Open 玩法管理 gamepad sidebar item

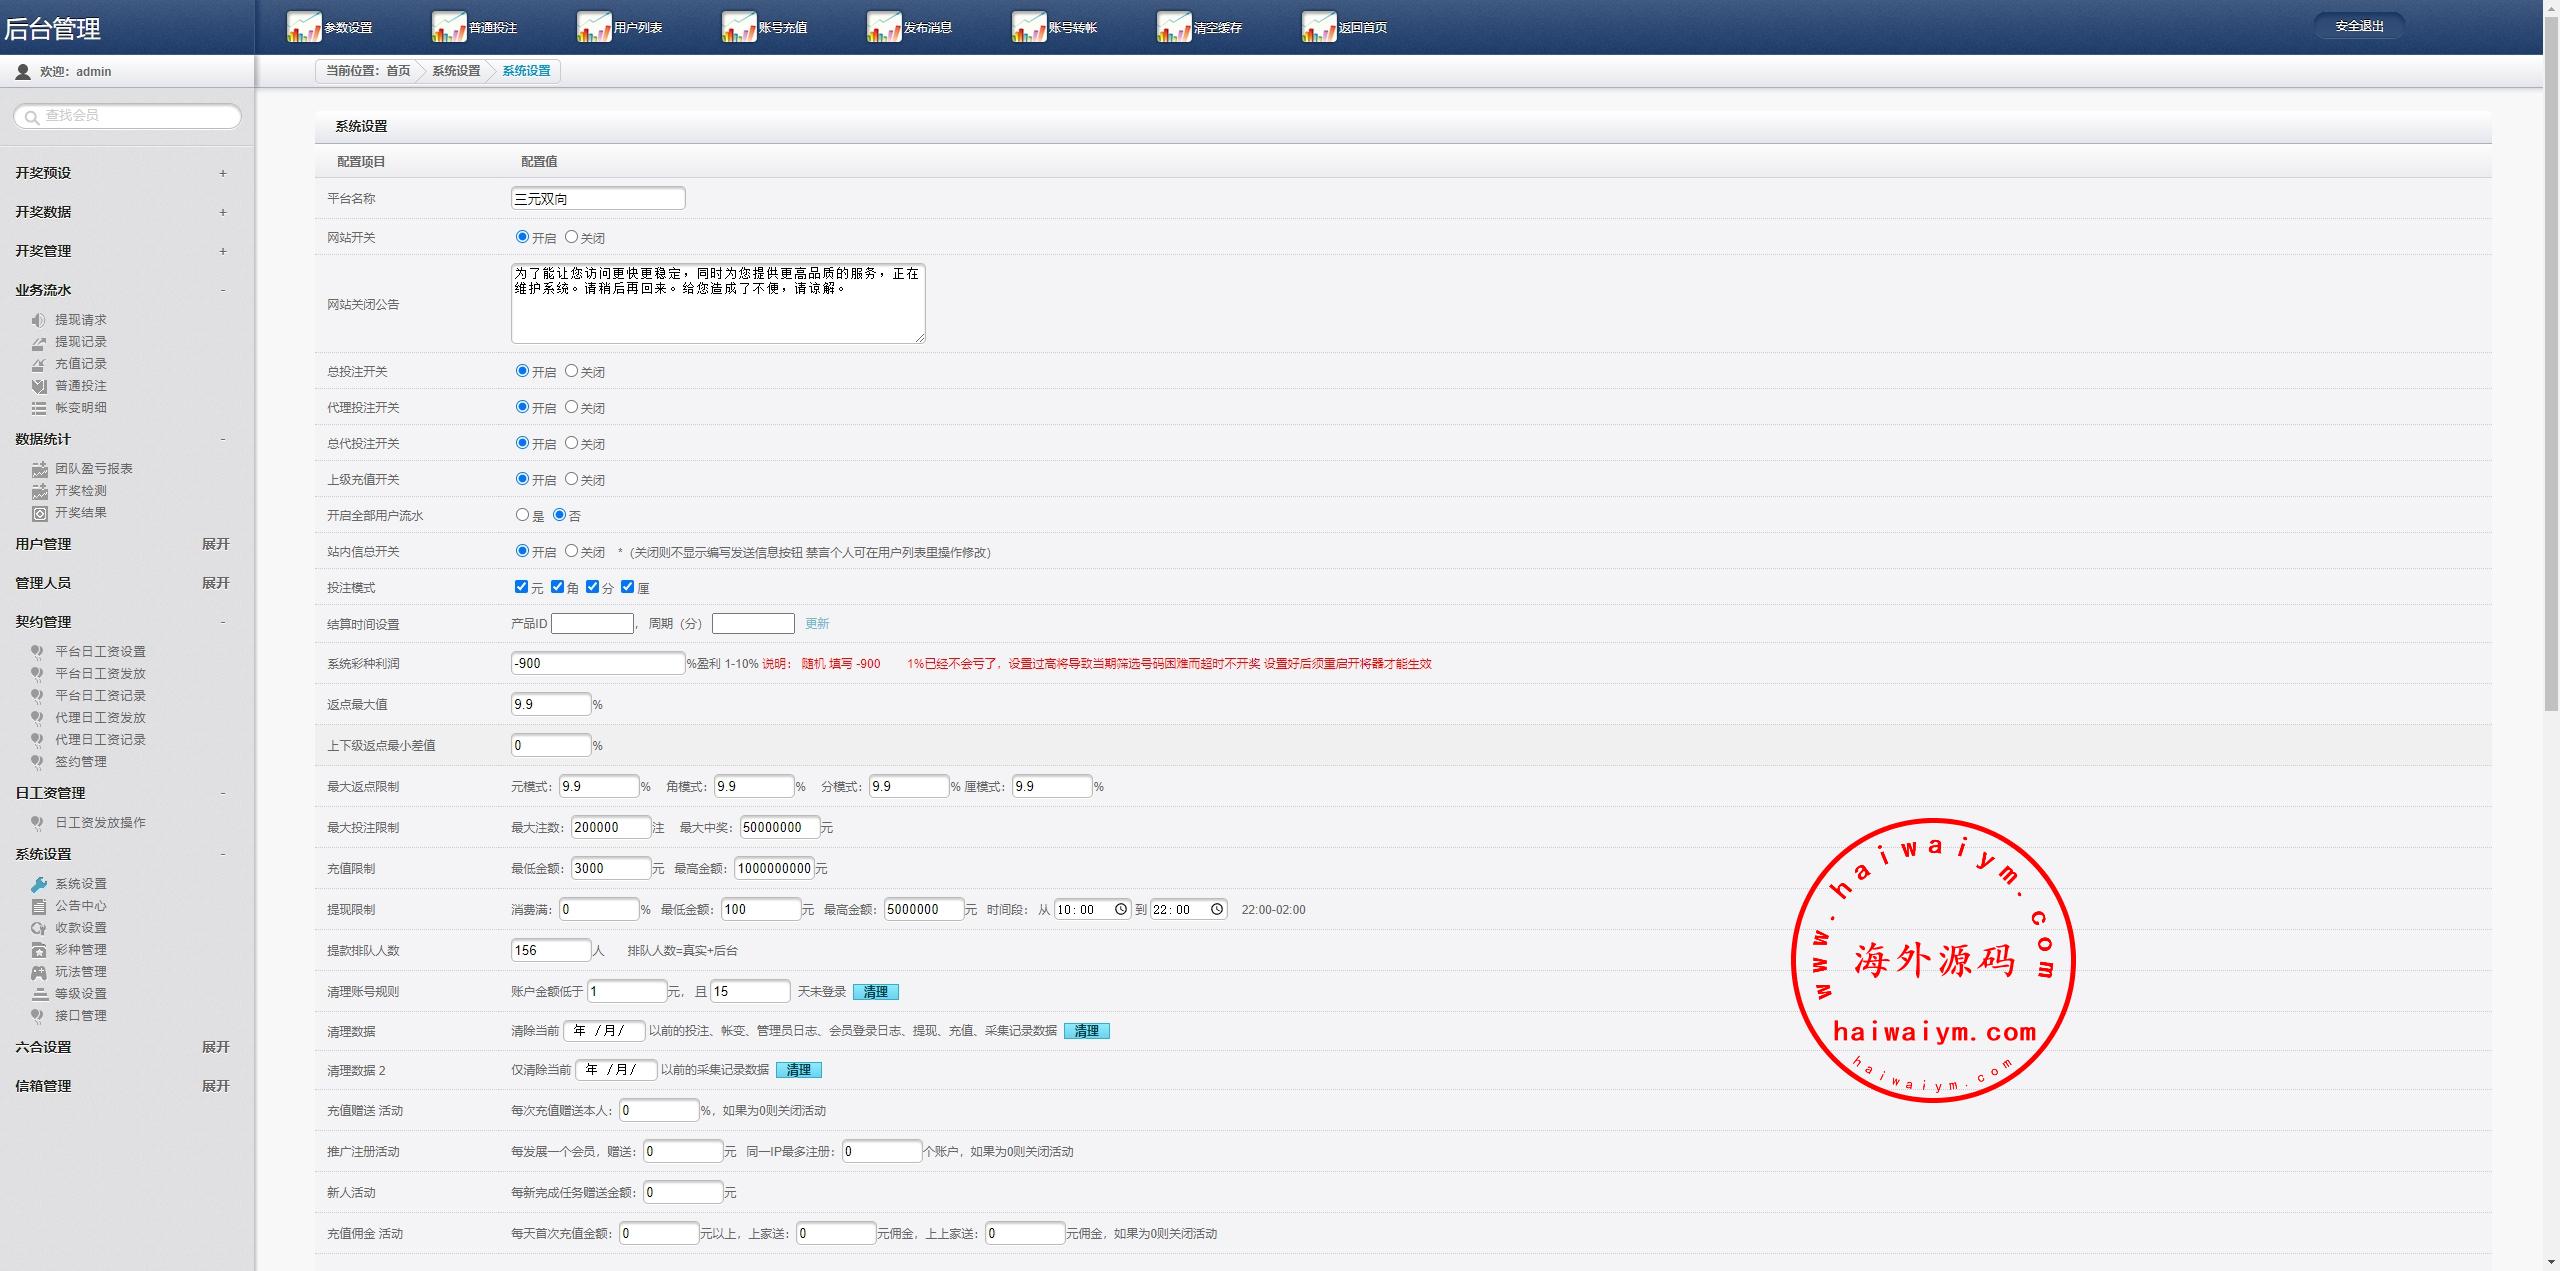point(80,972)
